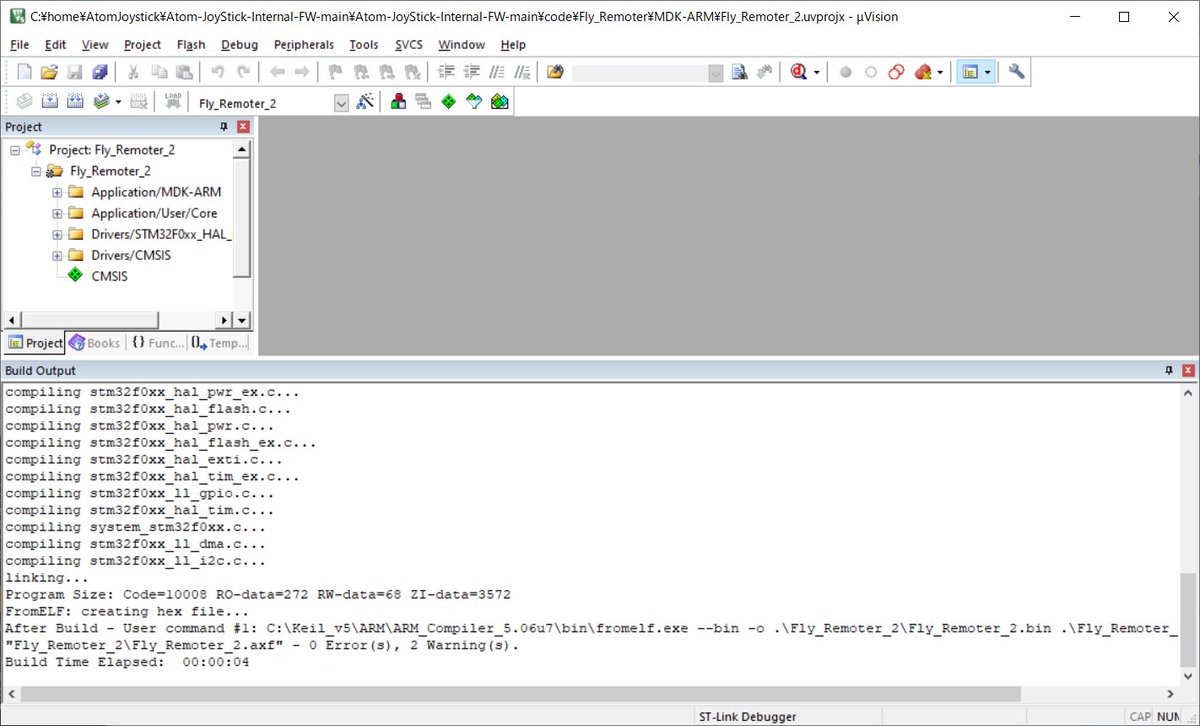Click the ST-Link Debugger status bar entry
The width and height of the screenshot is (1200, 726).
(x=747, y=717)
